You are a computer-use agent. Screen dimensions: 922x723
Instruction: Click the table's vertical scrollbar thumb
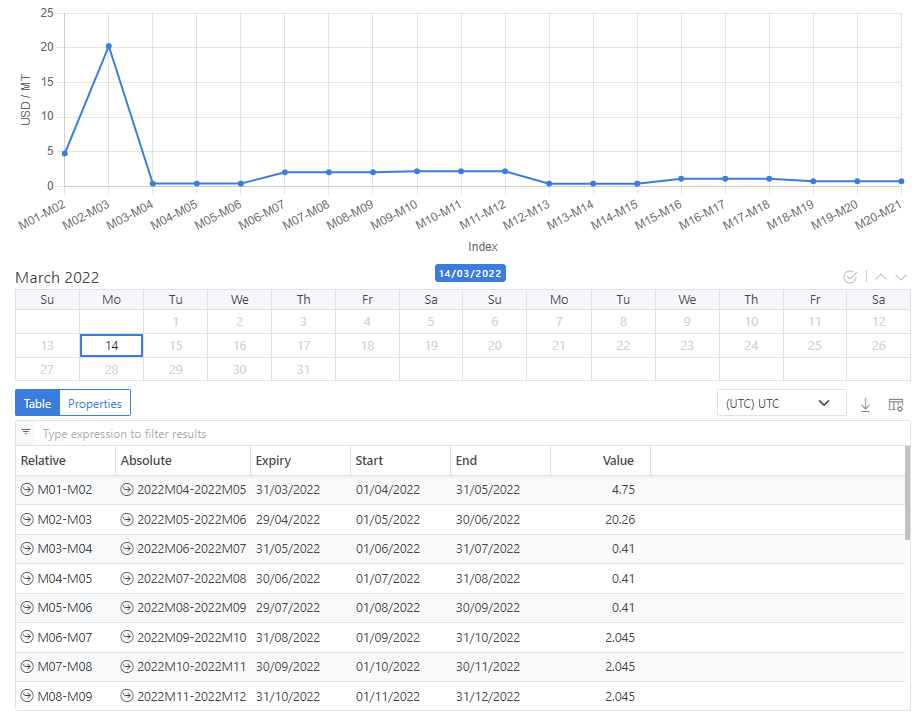pos(907,508)
